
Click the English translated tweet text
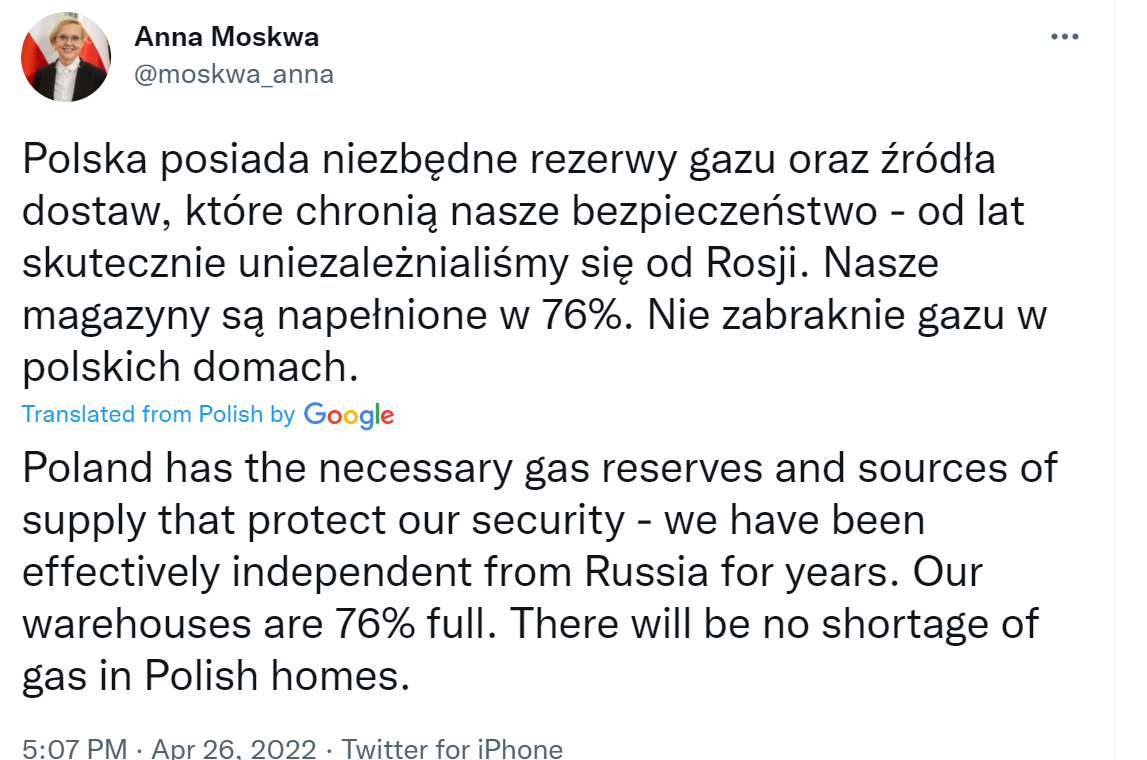[539, 572]
